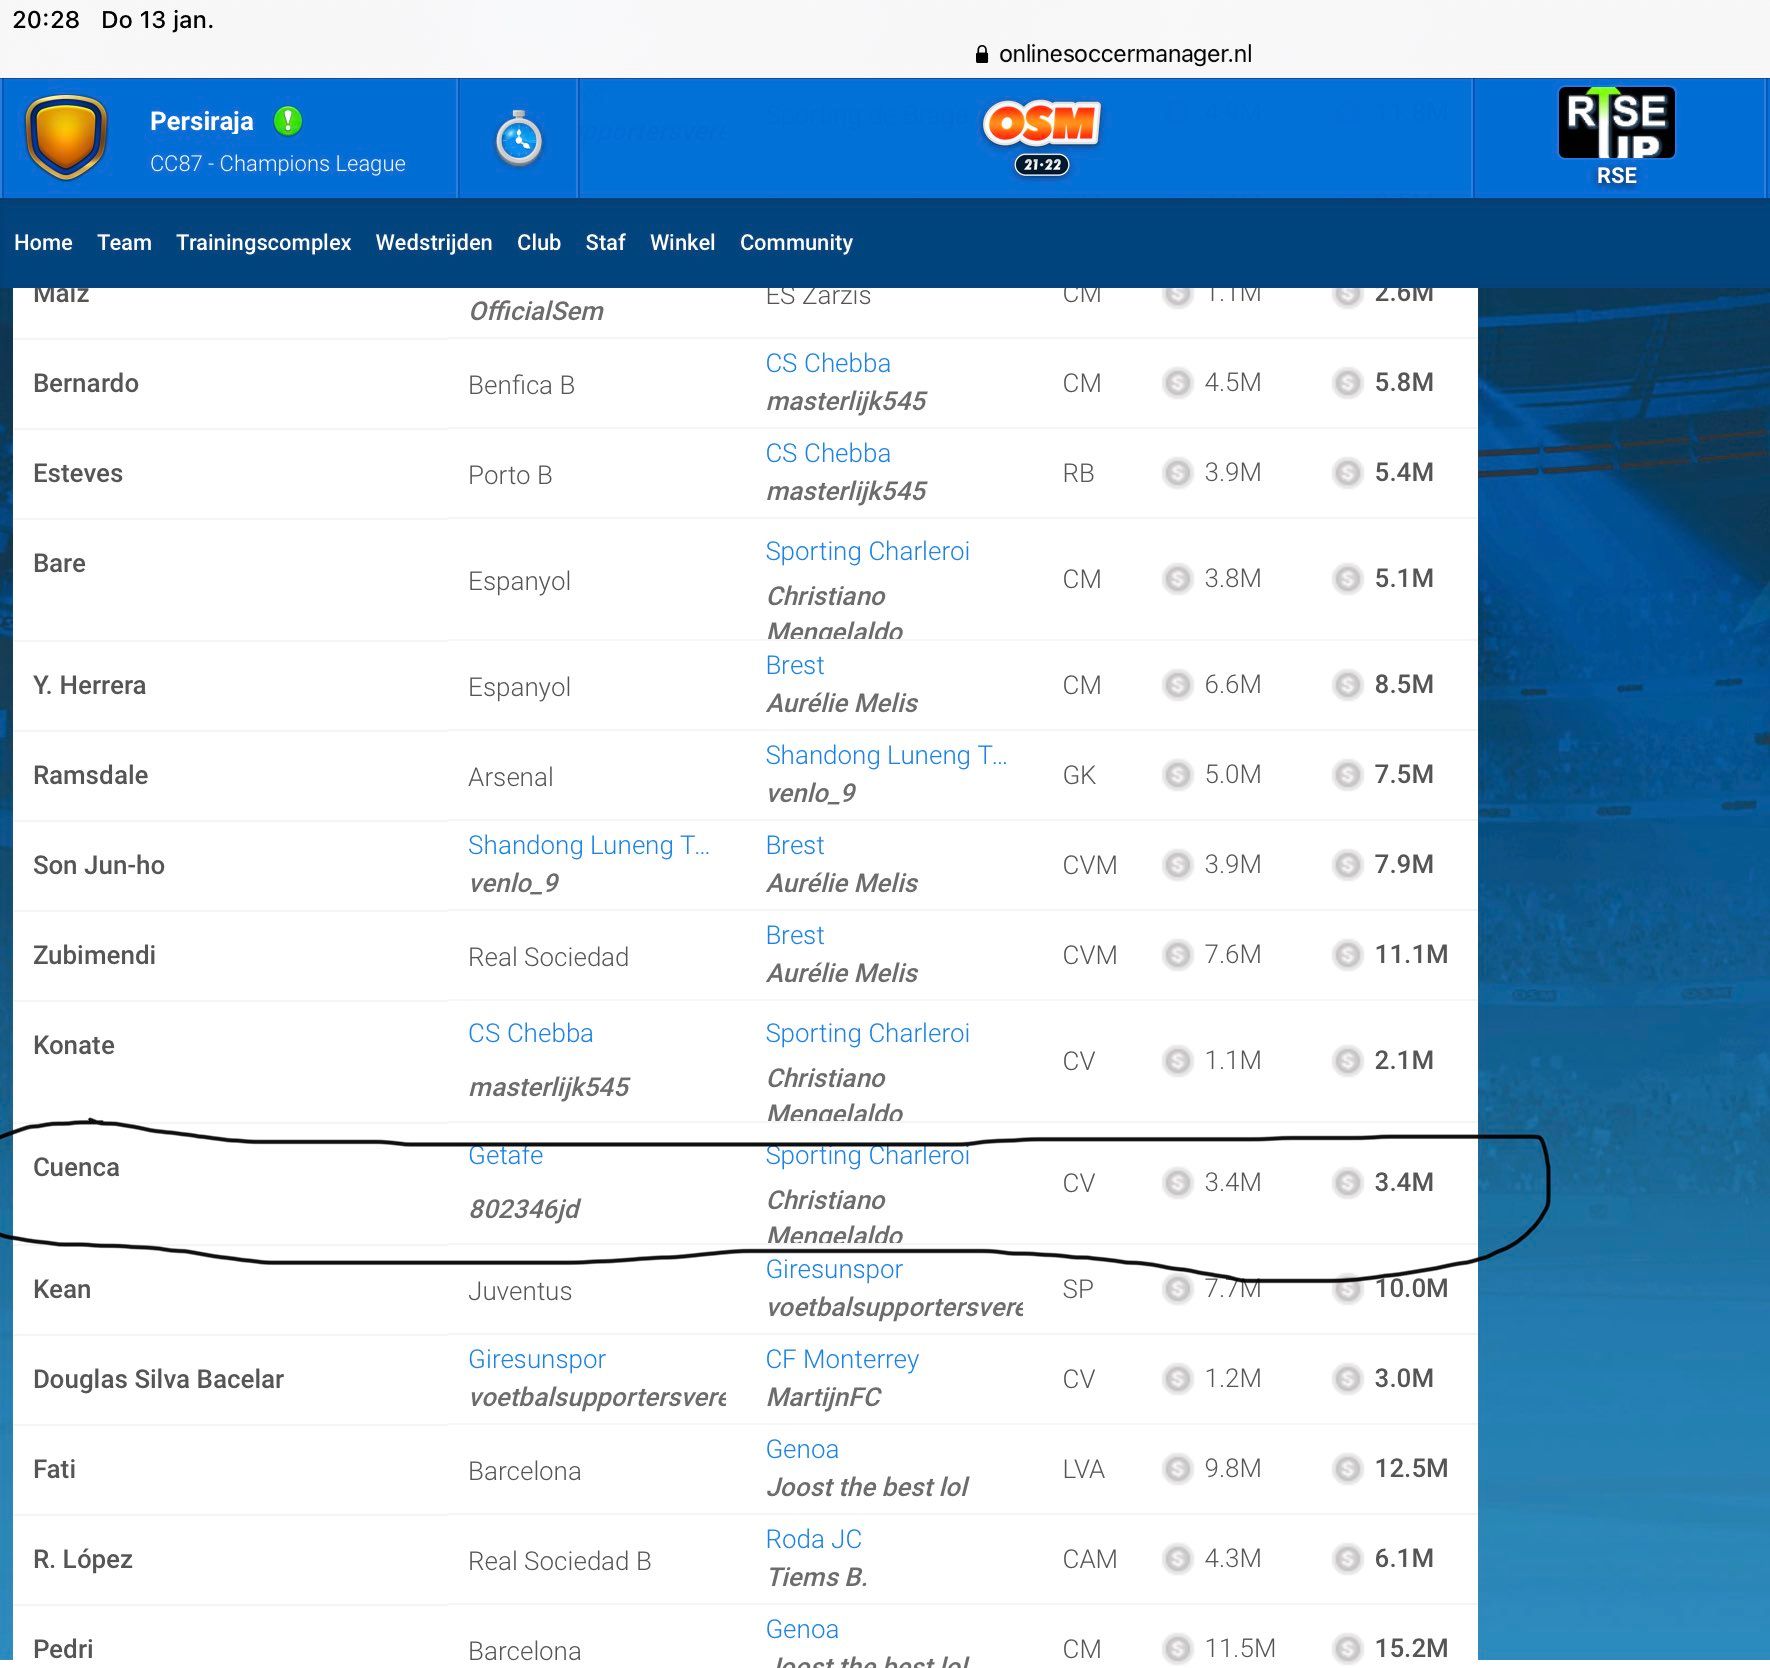1770x1668 pixels.
Task: Click coin icon next to Bernardo's 5.8M price
Action: (x=1348, y=383)
